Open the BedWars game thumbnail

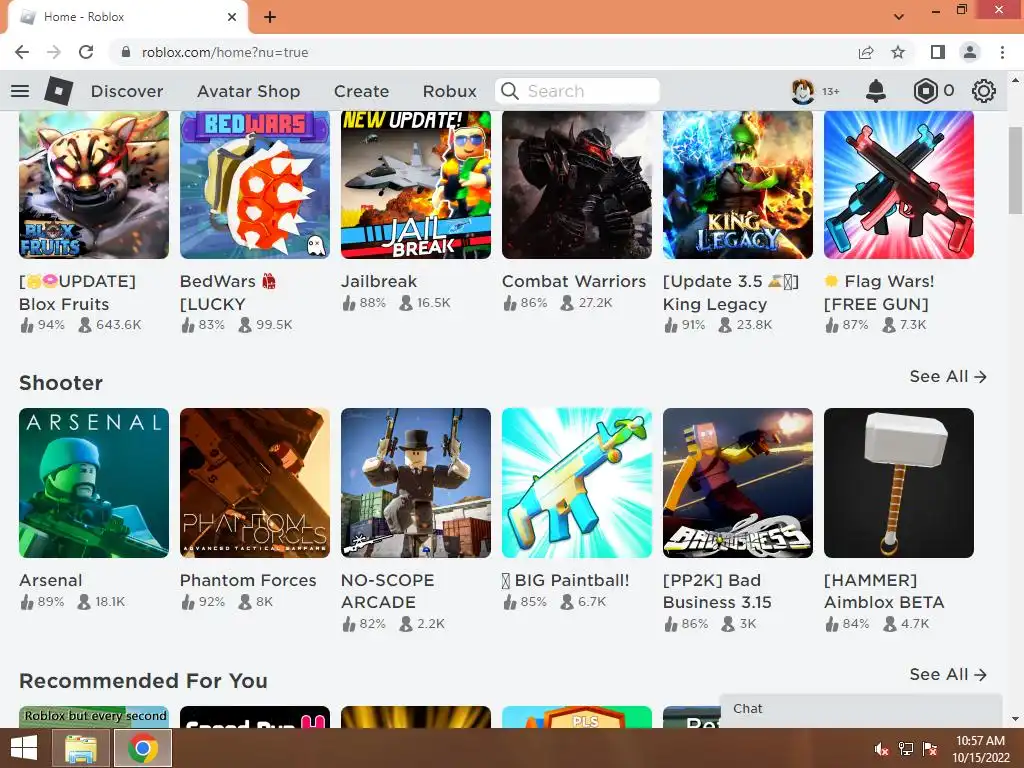pos(255,185)
